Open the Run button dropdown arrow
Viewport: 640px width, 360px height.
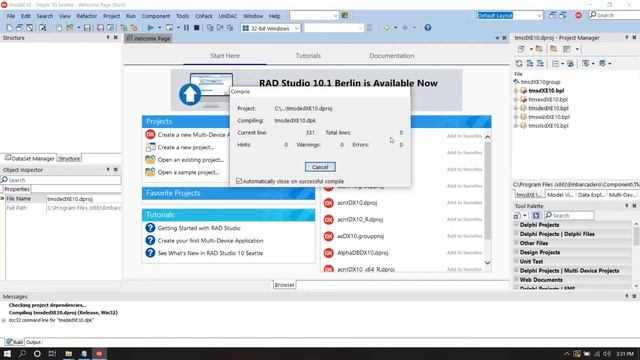tap(160, 28)
